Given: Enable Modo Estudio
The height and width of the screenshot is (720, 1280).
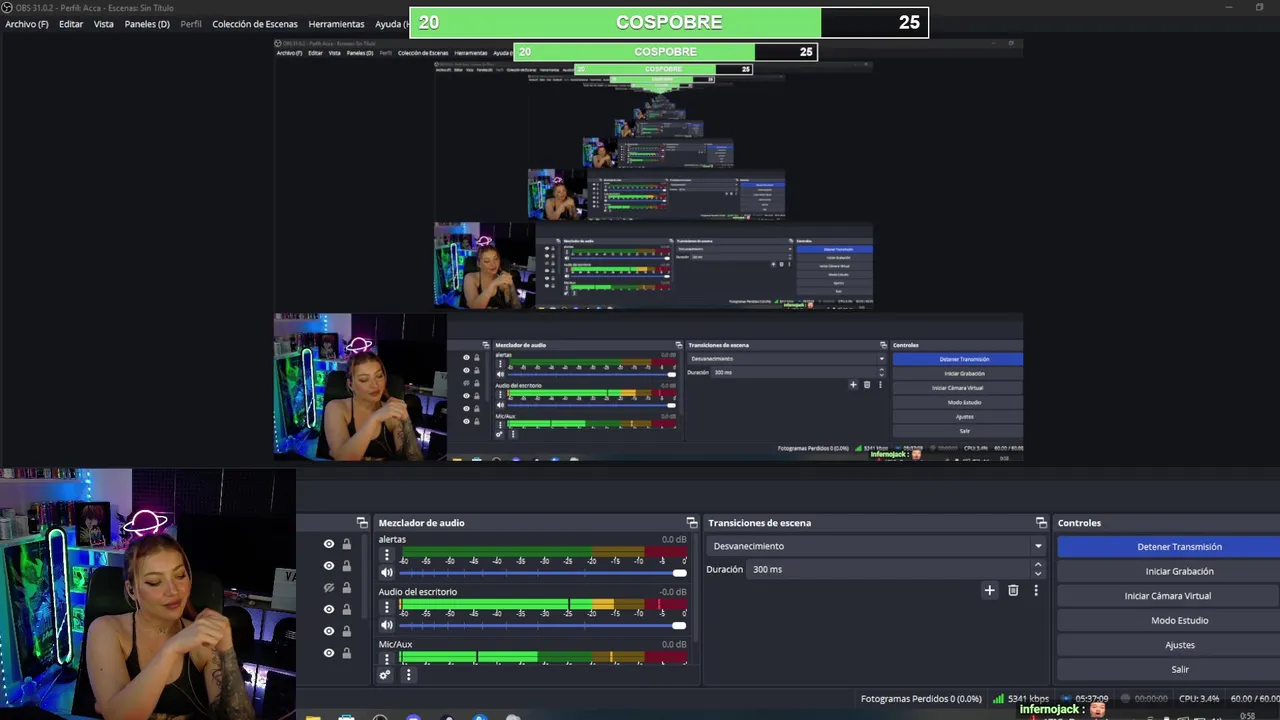Looking at the screenshot, I should coord(1169,620).
